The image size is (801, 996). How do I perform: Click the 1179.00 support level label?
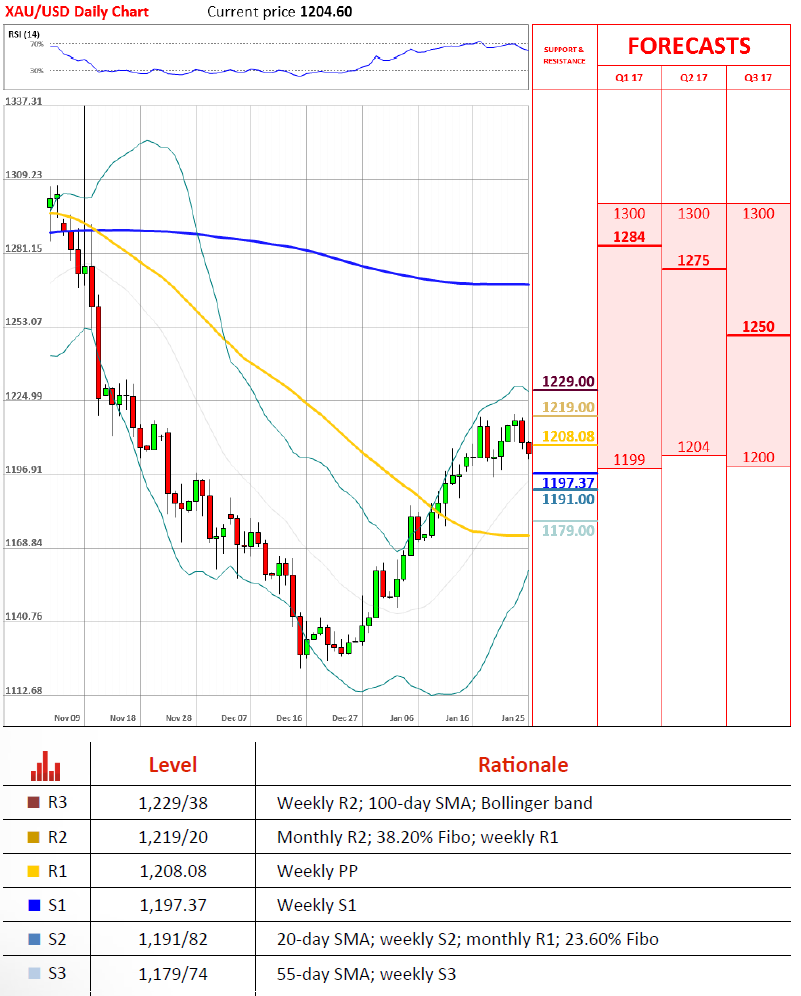click(x=568, y=530)
